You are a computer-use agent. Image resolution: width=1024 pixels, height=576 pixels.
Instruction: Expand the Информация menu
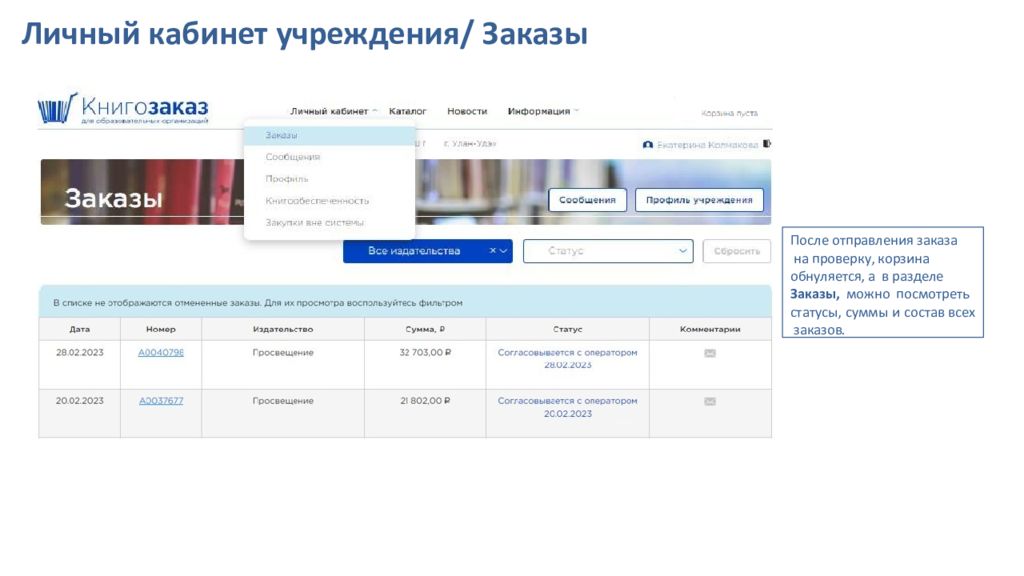click(x=543, y=112)
